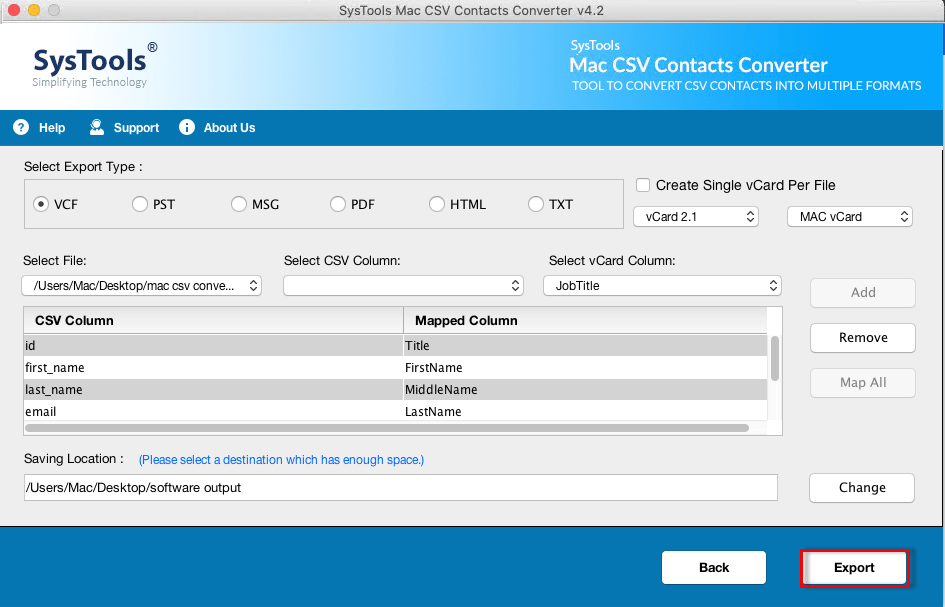Enable Create Single vCard Per File

(x=643, y=184)
